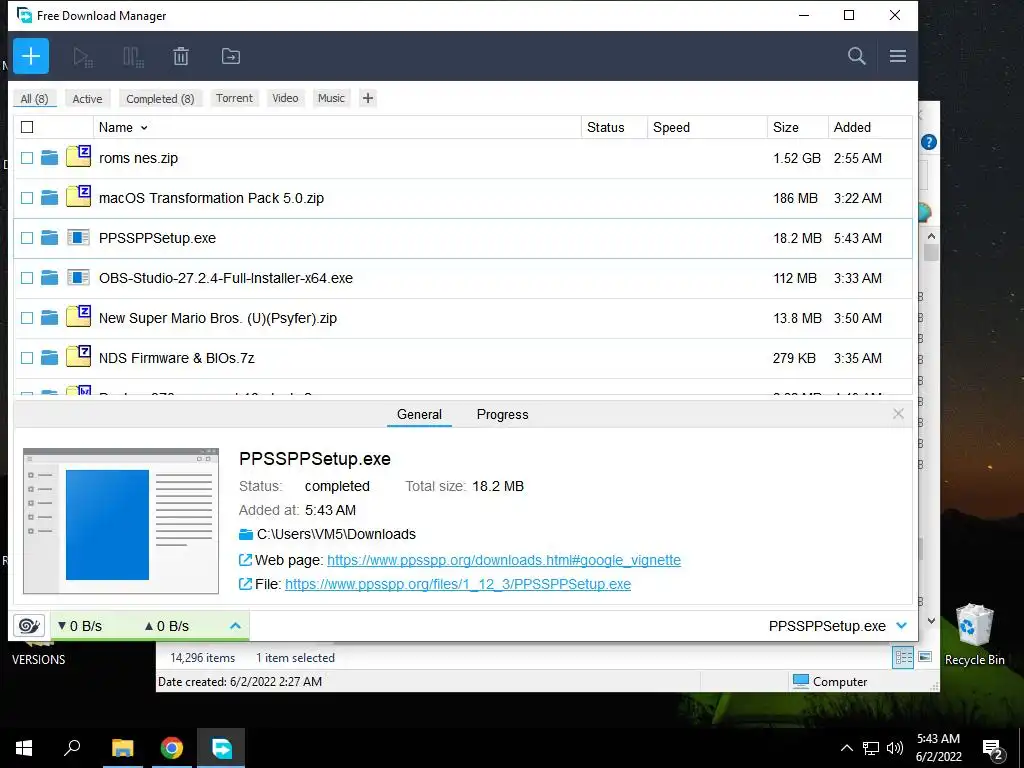The width and height of the screenshot is (1024, 768).
Task: Open folder icon for New Super Mario Bros
Action: [x=50, y=318]
